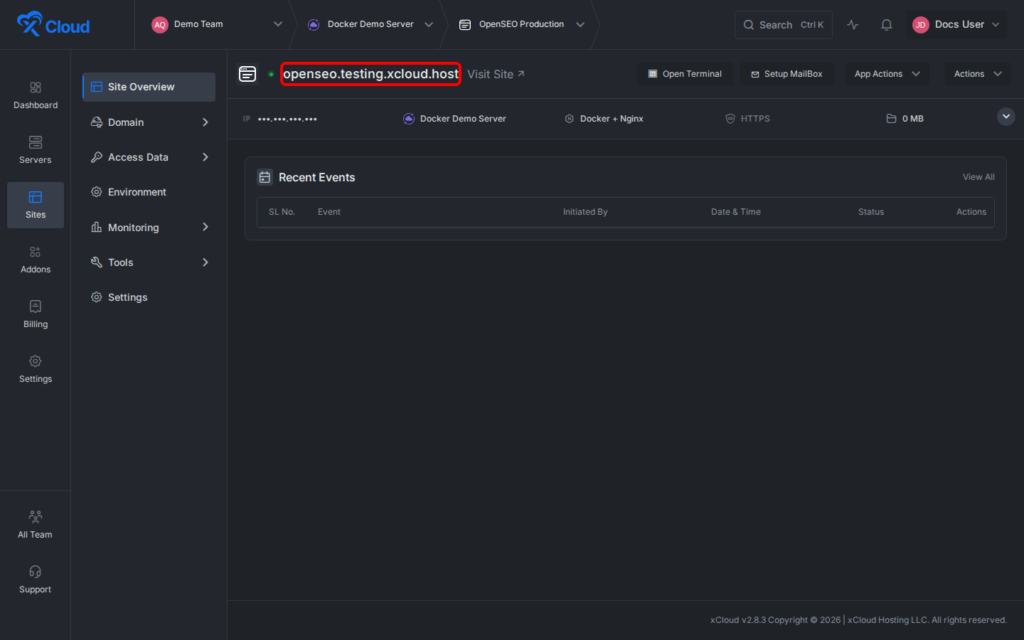Open global Settings in the left sidebar

coord(35,369)
